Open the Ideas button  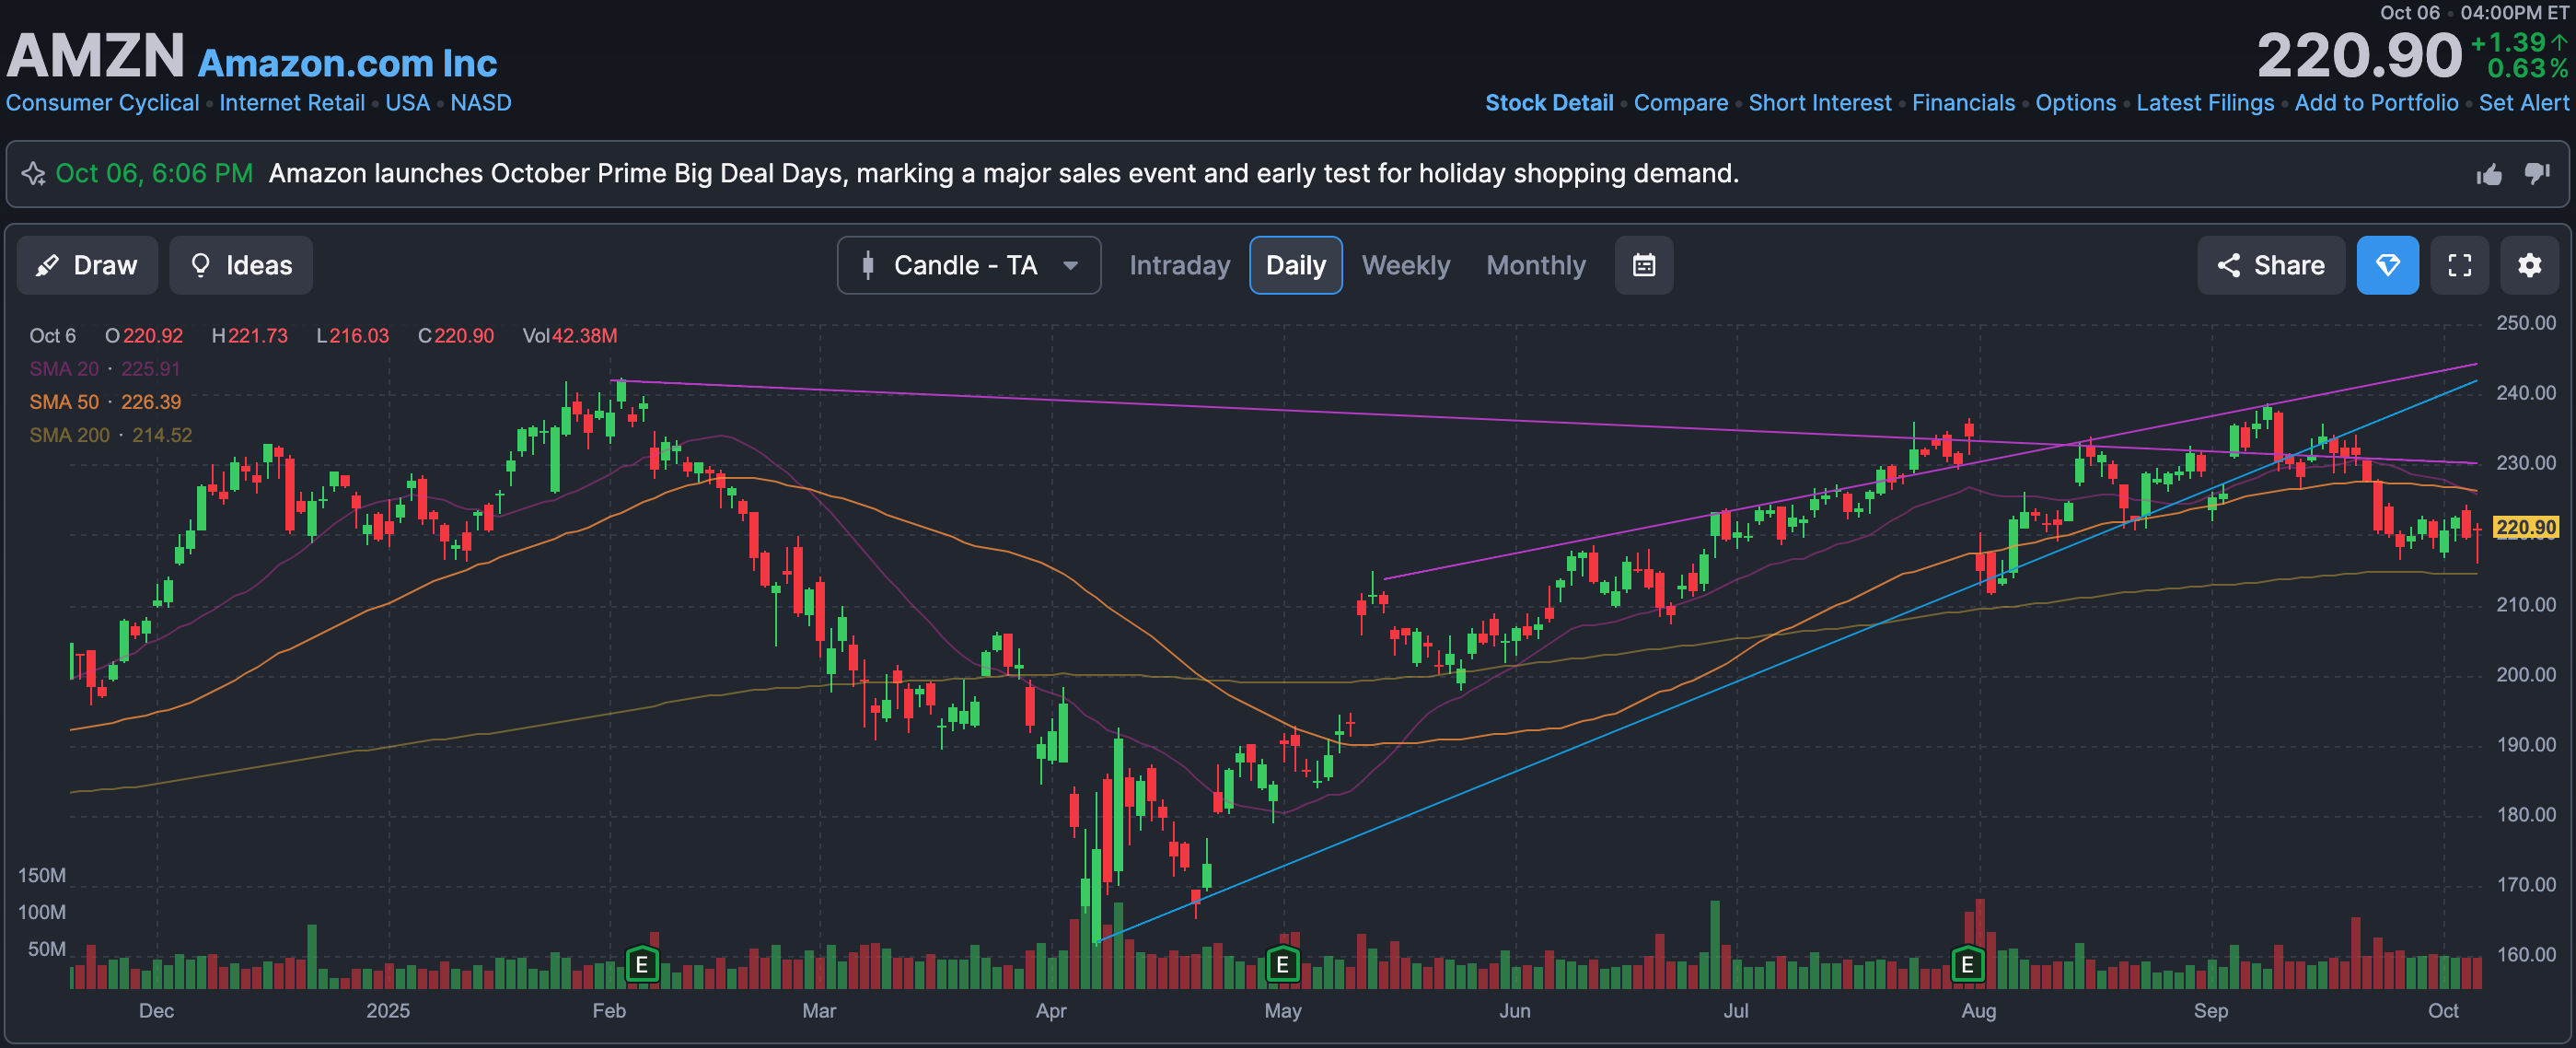click(241, 265)
